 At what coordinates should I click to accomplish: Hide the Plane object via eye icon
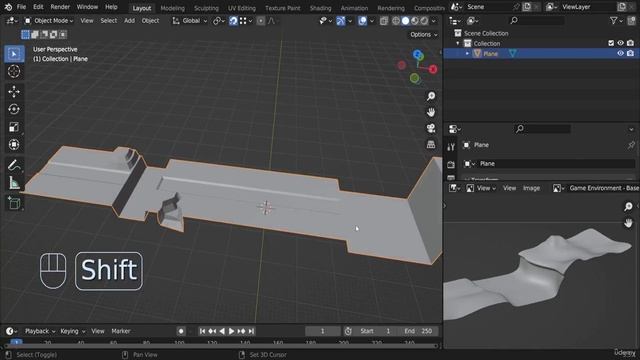(620, 53)
